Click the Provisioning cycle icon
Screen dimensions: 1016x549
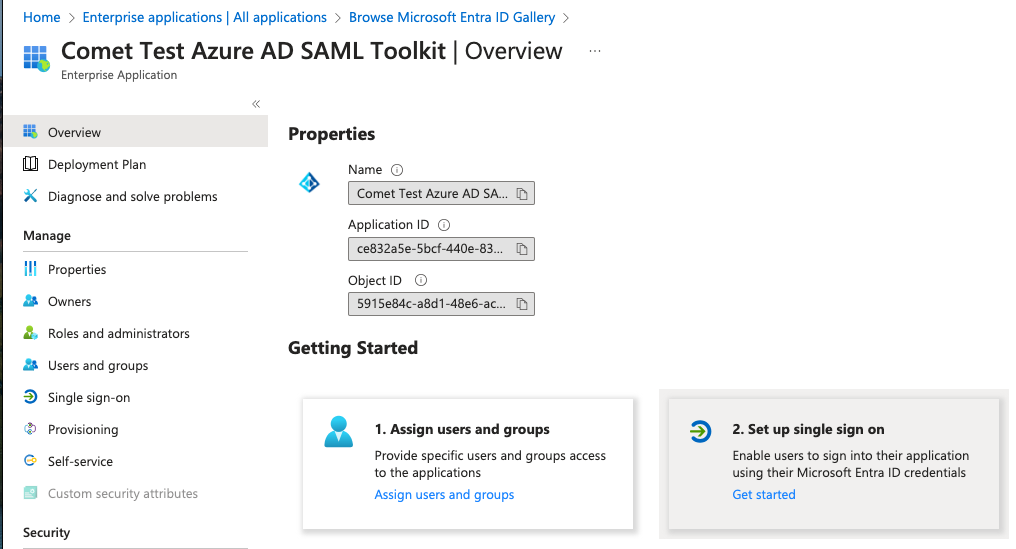(x=30, y=428)
